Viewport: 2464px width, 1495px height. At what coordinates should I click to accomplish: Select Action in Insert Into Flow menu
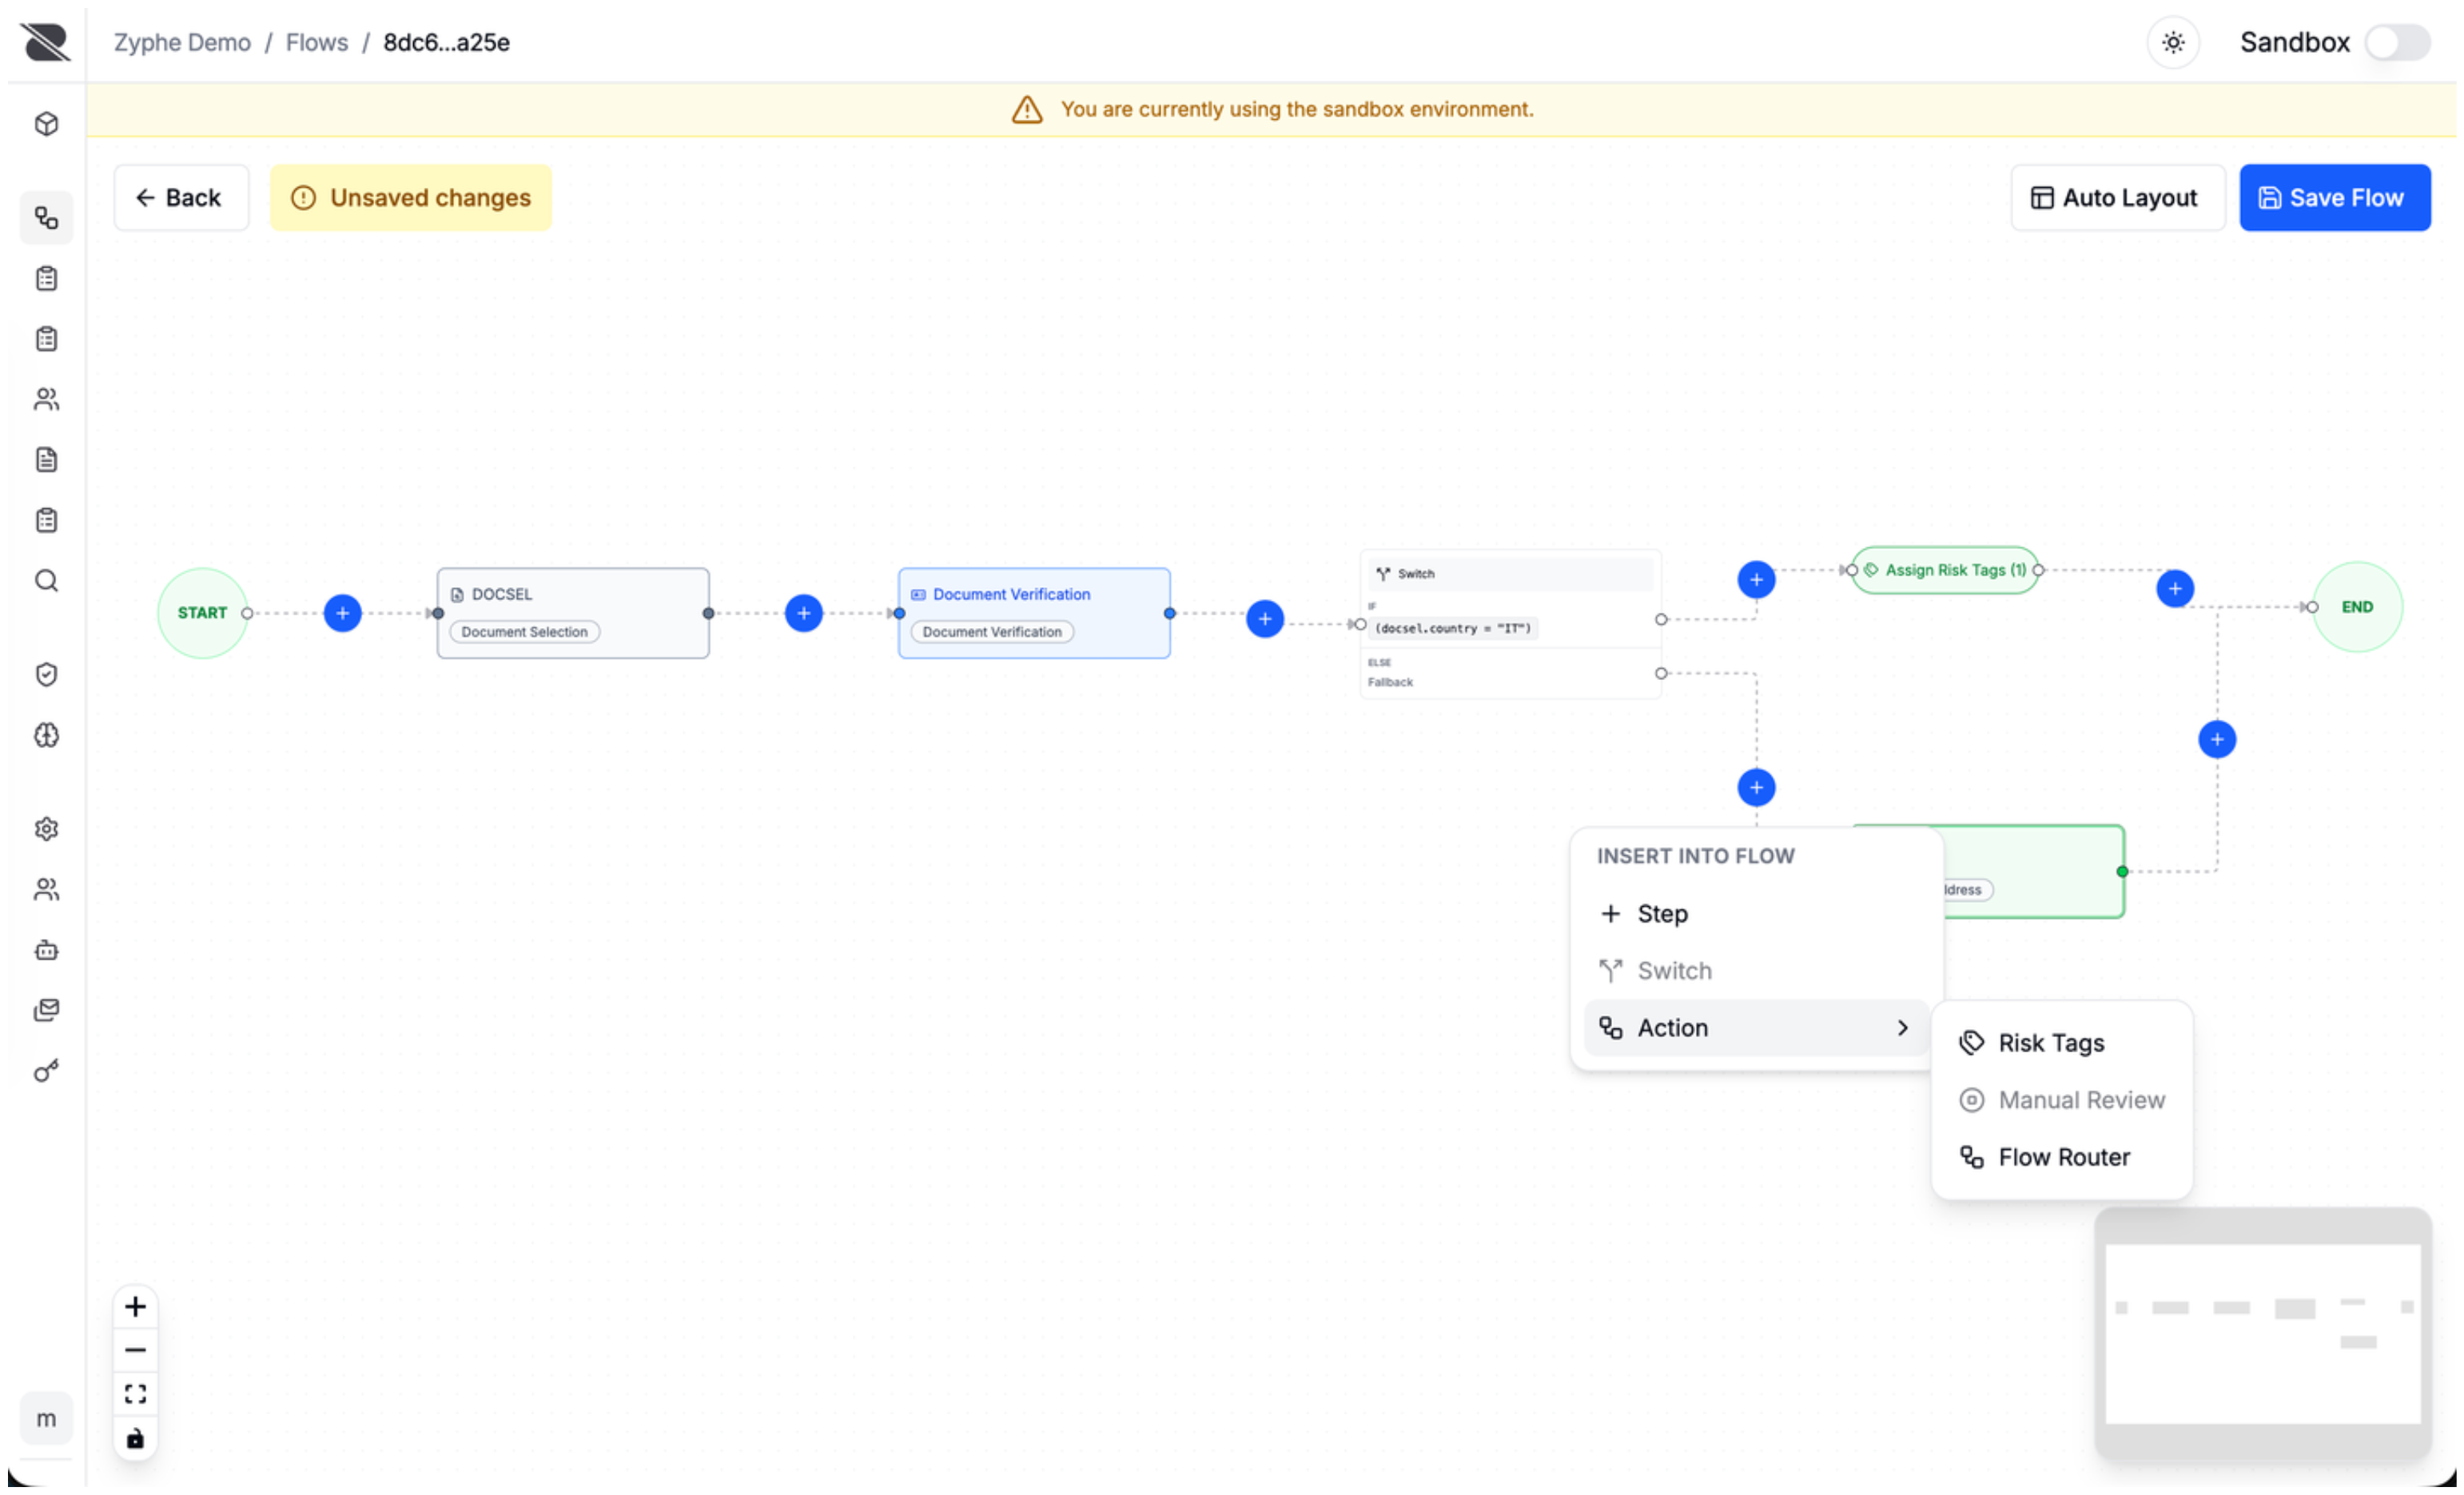tap(1756, 1028)
